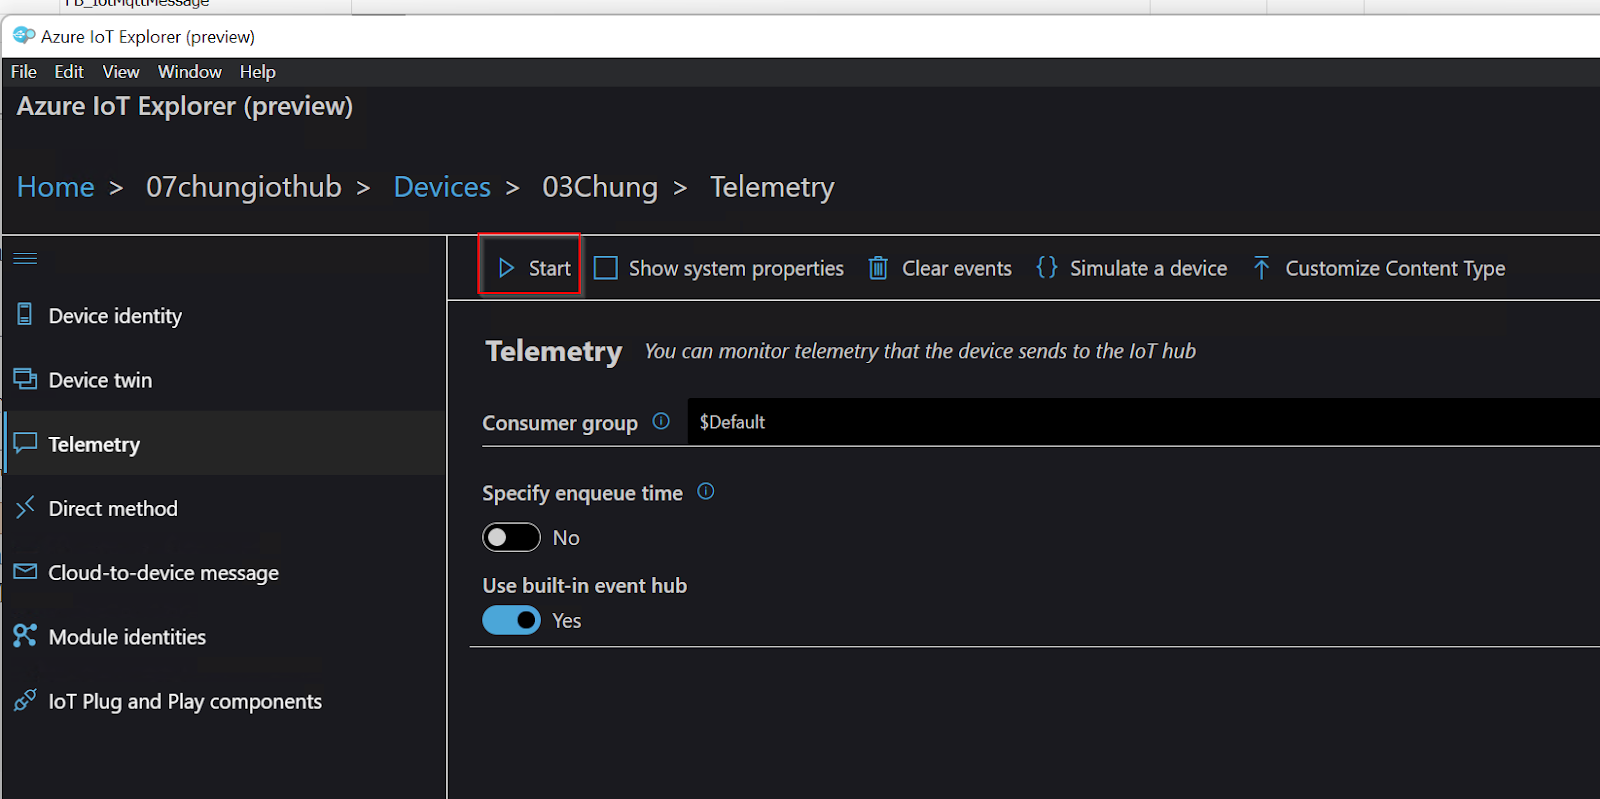Click the Direct method icon in sidebar

[x=25, y=507]
